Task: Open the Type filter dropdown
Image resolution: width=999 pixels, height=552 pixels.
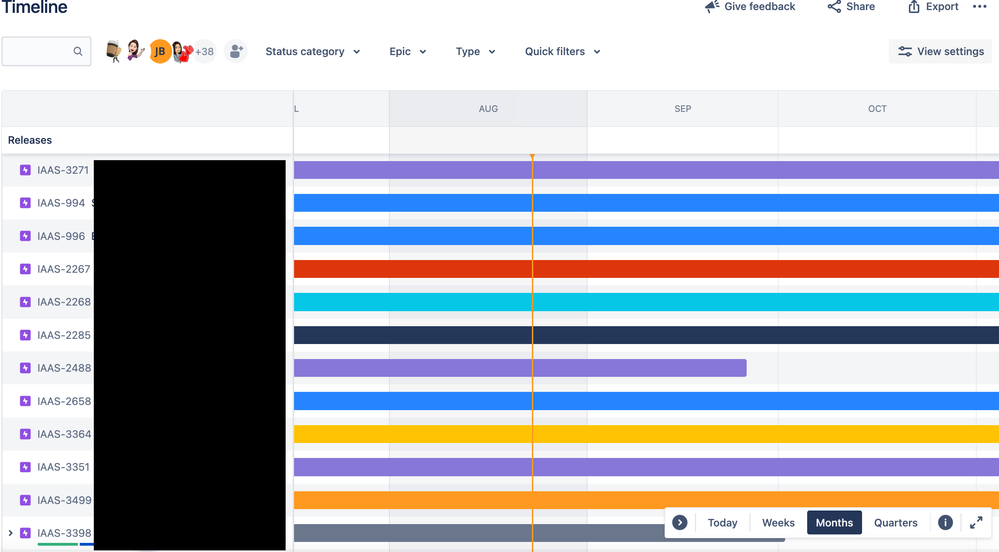Action: [x=475, y=52]
